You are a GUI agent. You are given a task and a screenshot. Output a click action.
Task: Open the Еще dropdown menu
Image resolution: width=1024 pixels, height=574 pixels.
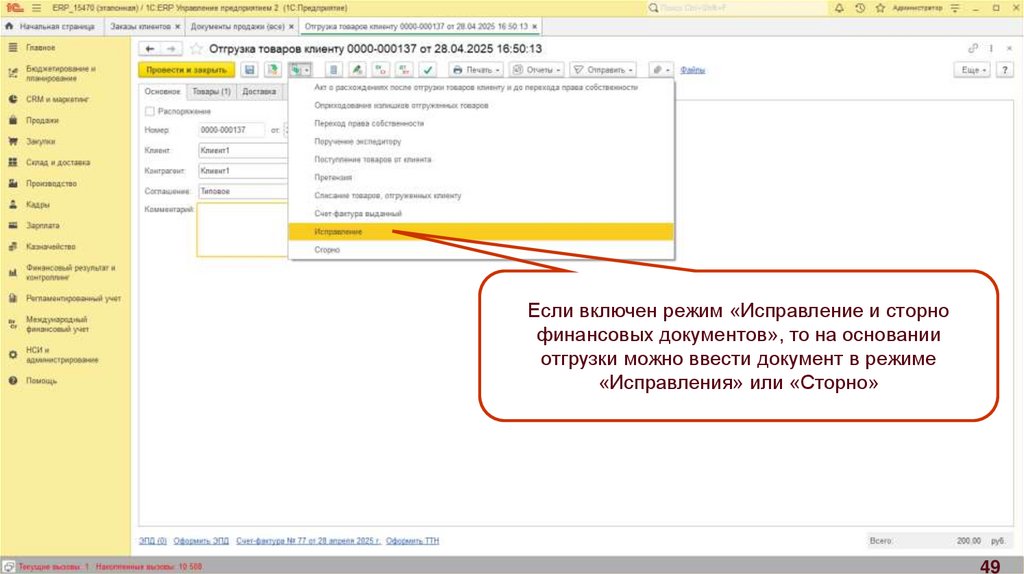pyautogui.click(x=973, y=69)
